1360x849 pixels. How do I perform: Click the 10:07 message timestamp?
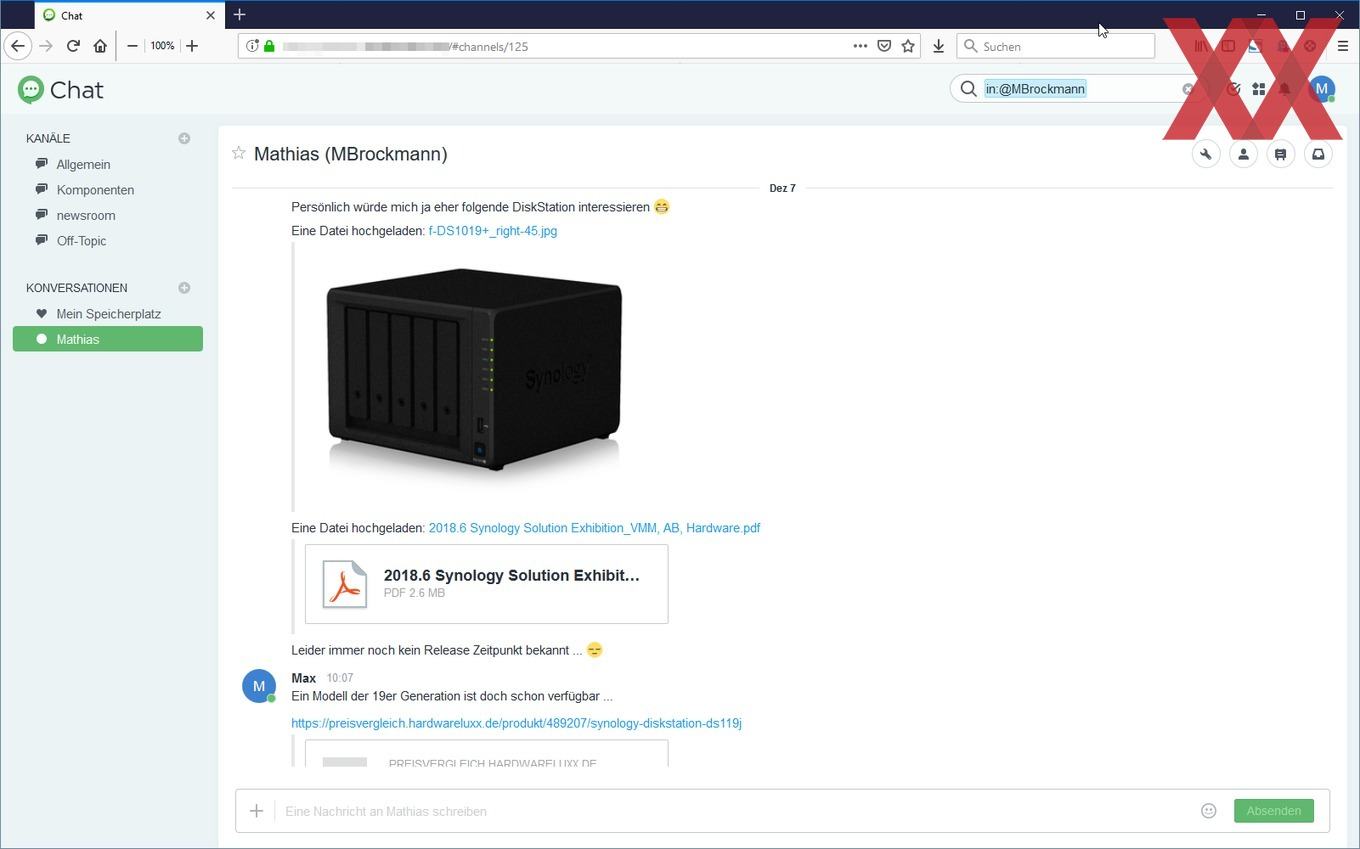click(x=340, y=678)
